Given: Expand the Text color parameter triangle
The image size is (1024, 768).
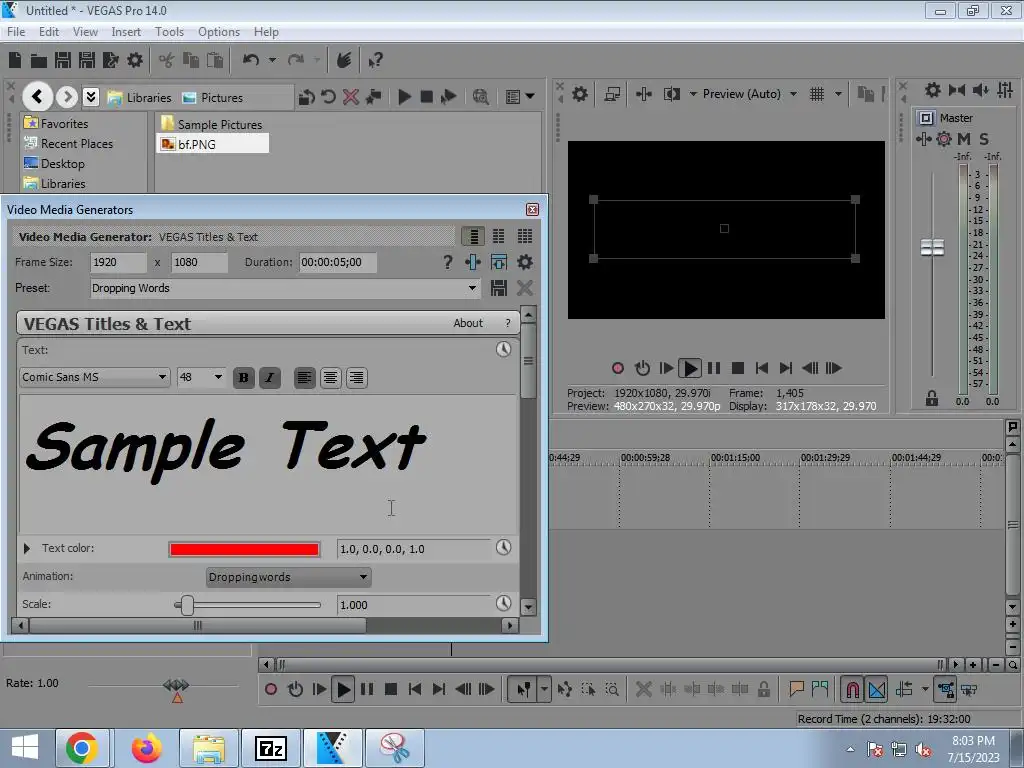Looking at the screenshot, I should 27,549.
